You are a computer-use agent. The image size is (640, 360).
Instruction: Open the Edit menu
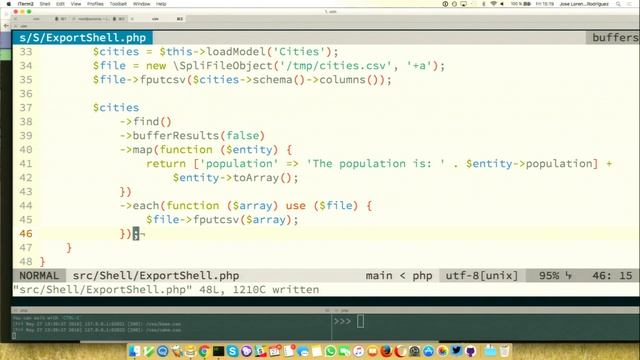pos(60,4)
